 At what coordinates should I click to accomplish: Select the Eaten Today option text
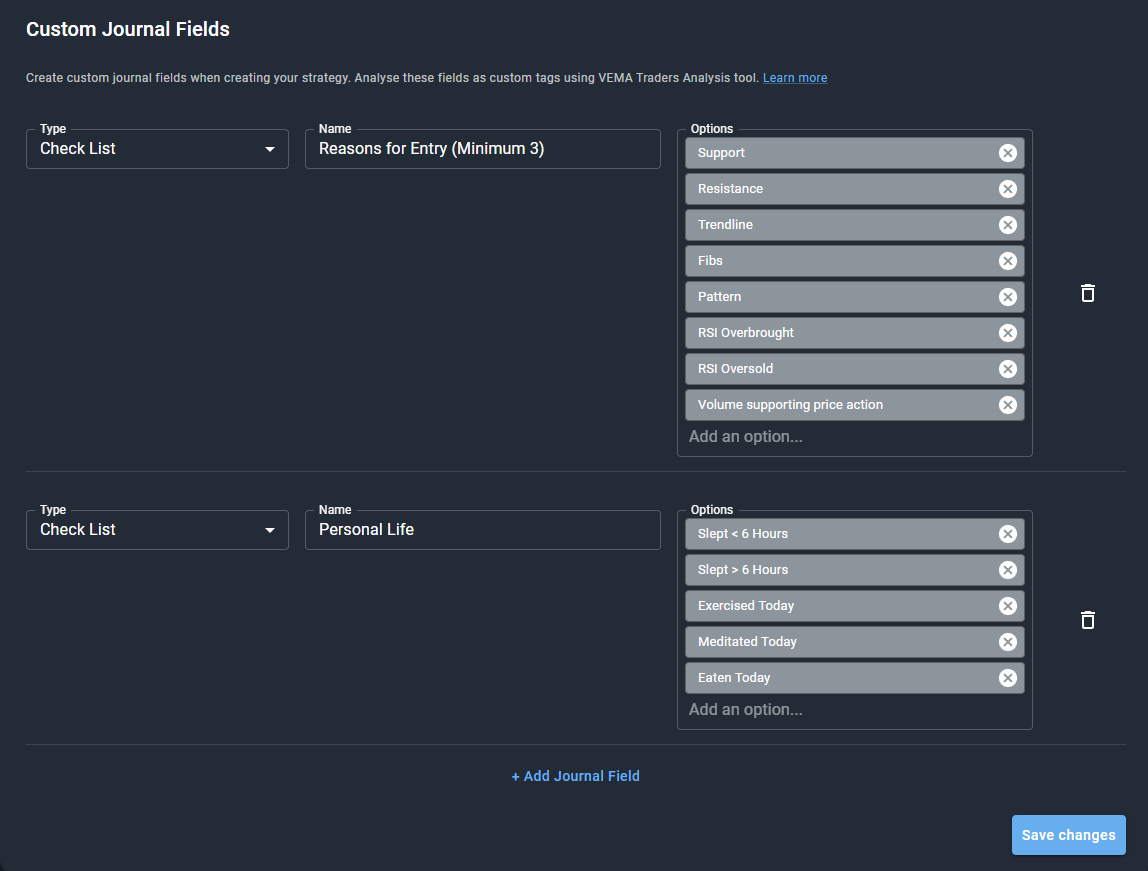point(734,678)
